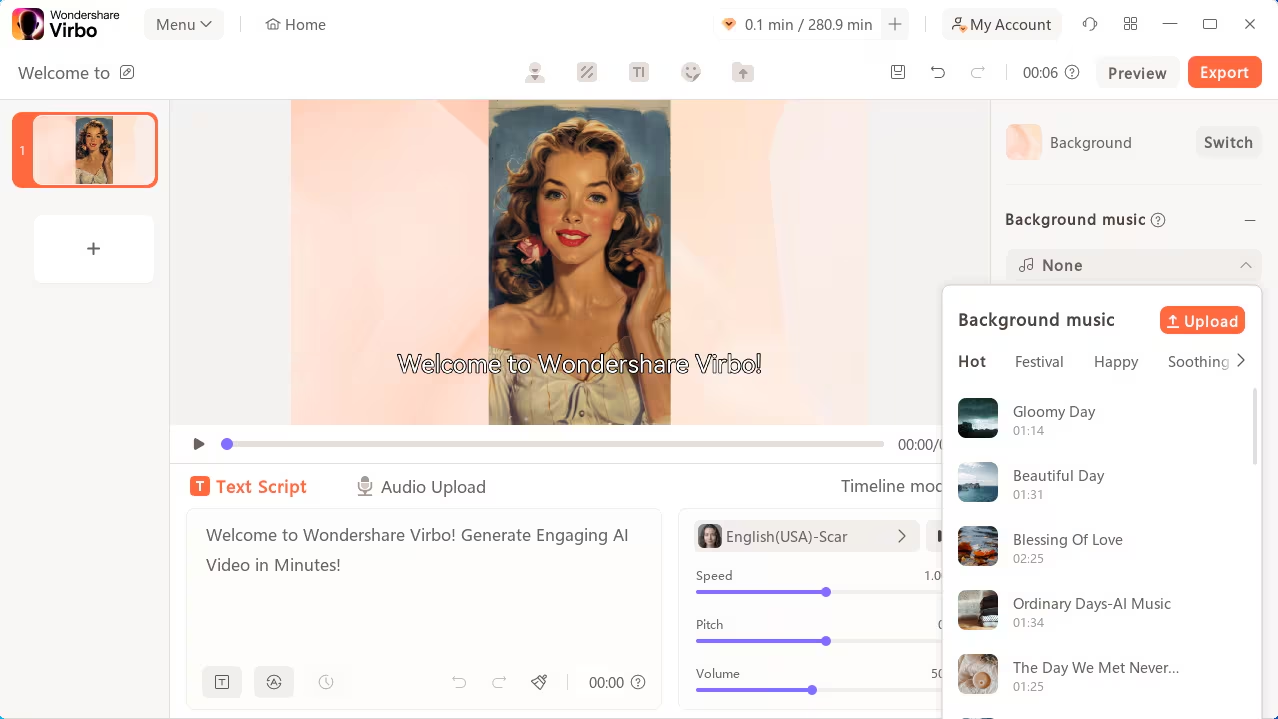The image size is (1278, 719).
Task: Click the Background color thumbnail
Action: (1023, 142)
